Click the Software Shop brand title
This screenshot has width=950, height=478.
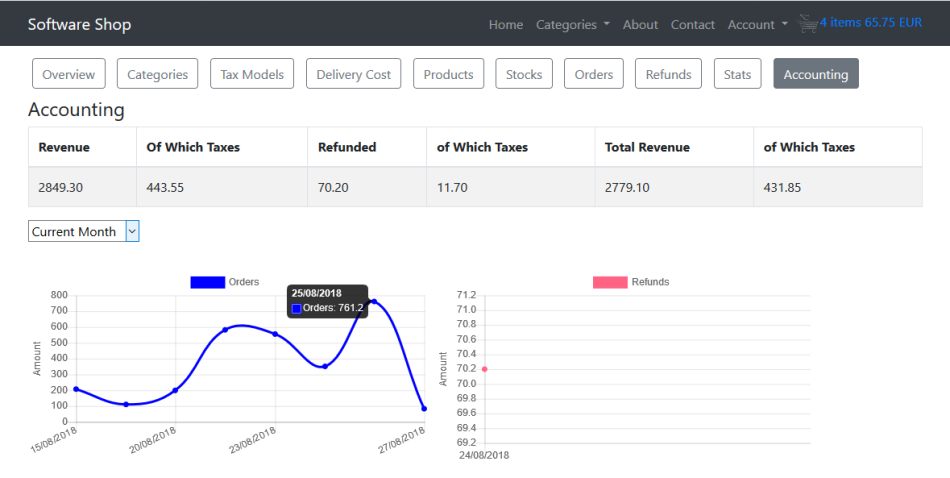(79, 24)
